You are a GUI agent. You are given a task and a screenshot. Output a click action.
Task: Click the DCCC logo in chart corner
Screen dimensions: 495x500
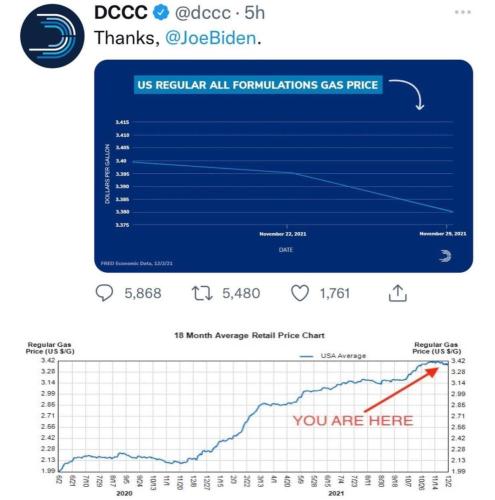click(x=445, y=256)
